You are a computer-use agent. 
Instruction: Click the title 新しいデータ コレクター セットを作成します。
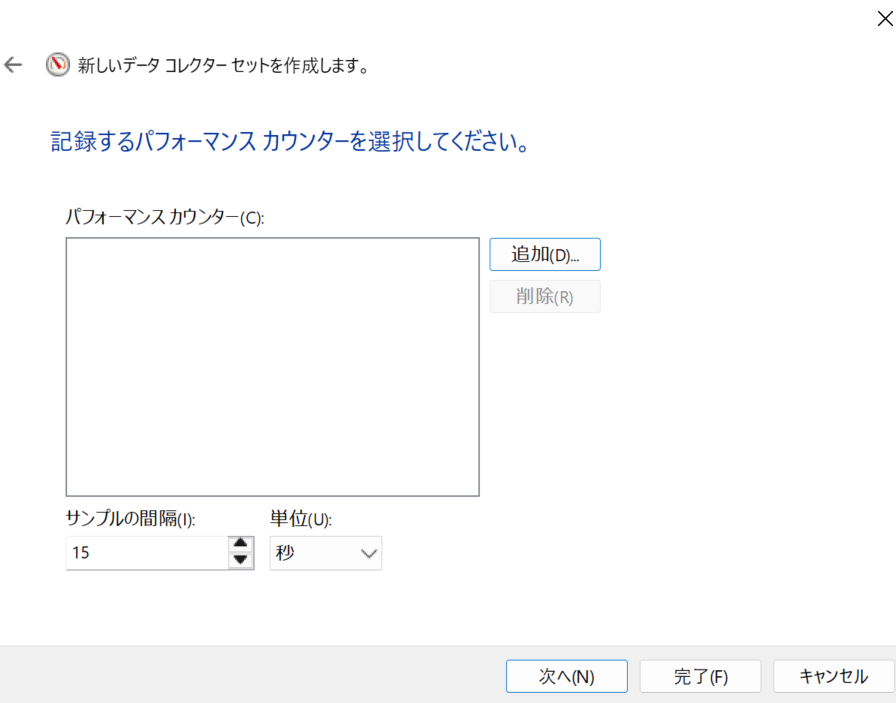[x=223, y=66]
